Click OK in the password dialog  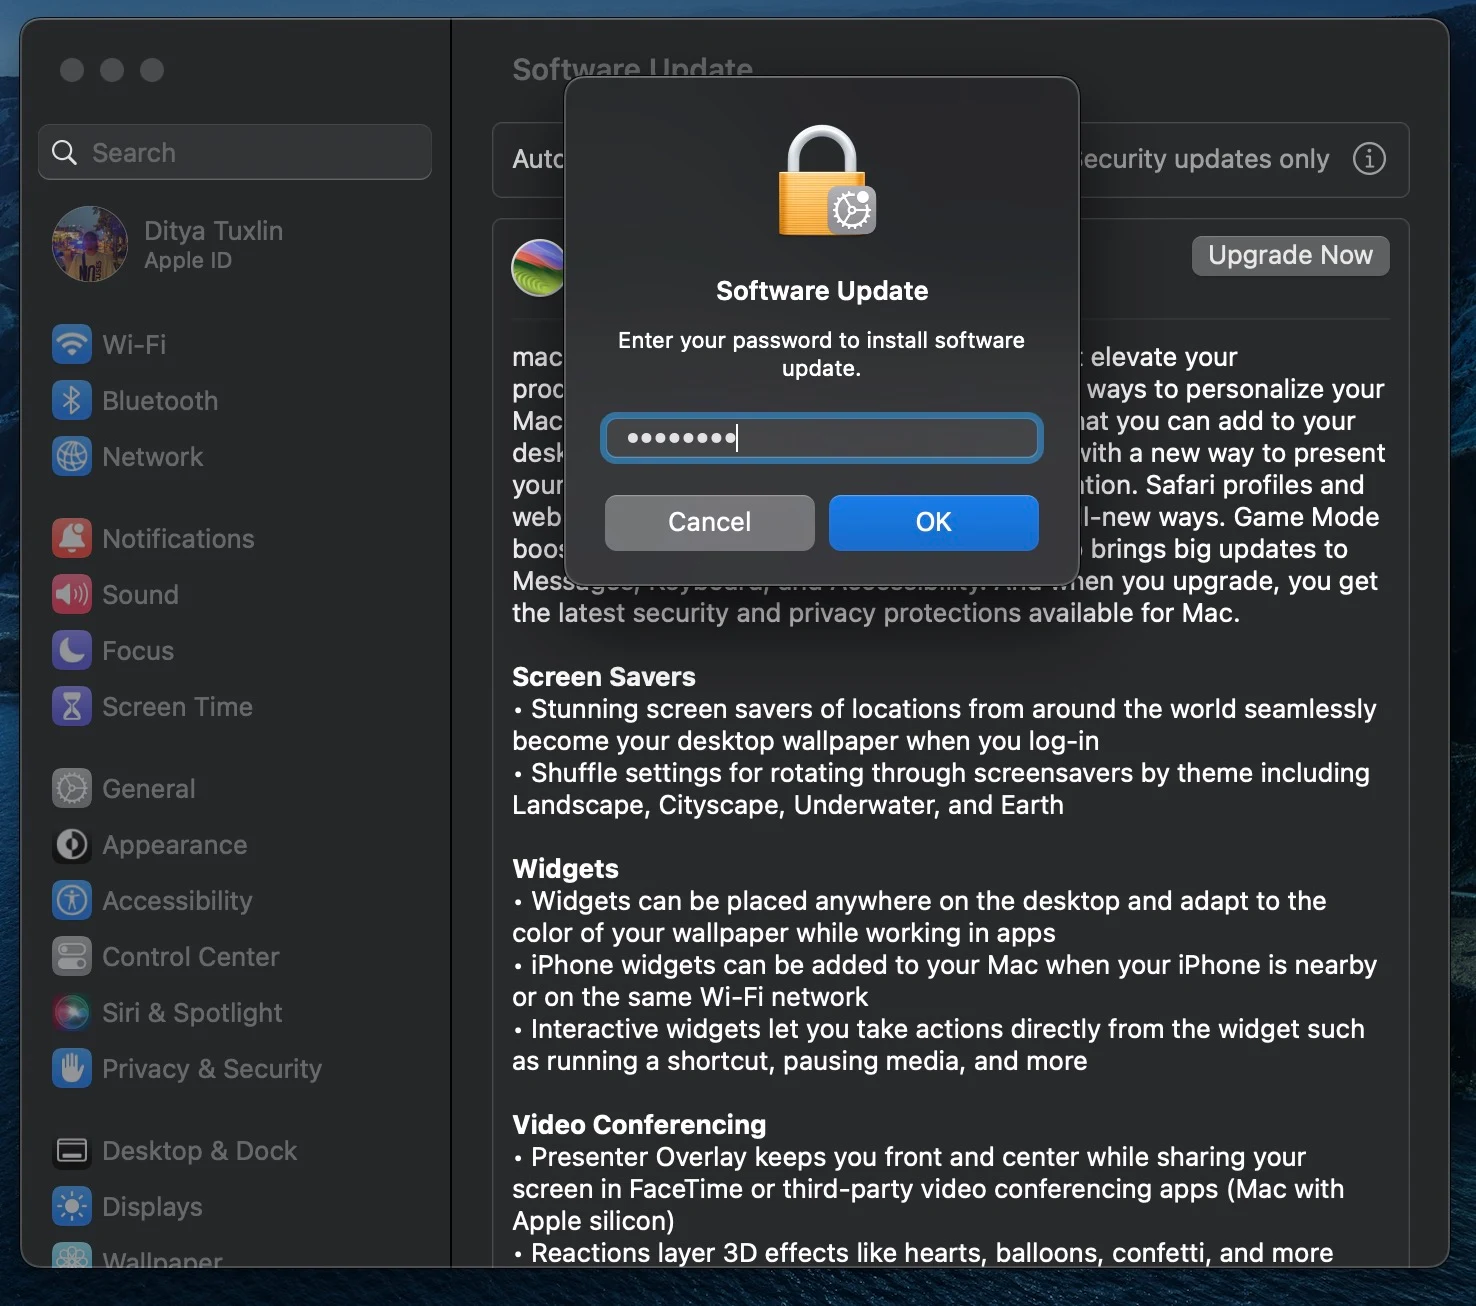934,522
